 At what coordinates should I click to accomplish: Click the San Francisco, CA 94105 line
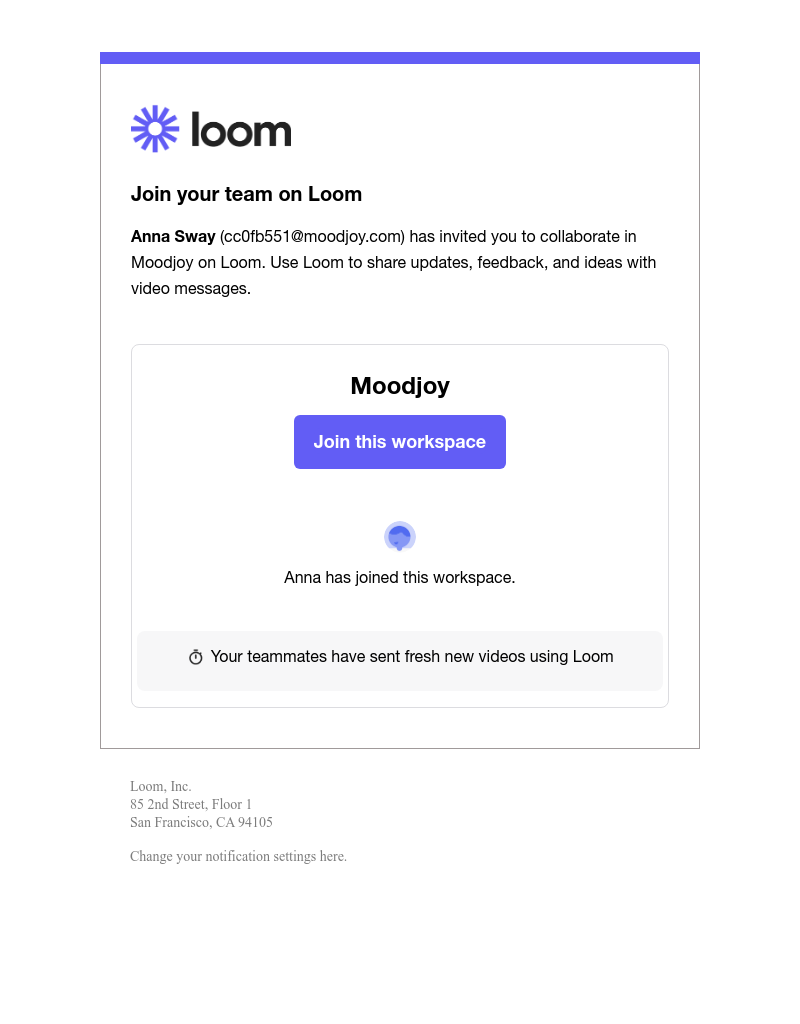click(x=201, y=823)
